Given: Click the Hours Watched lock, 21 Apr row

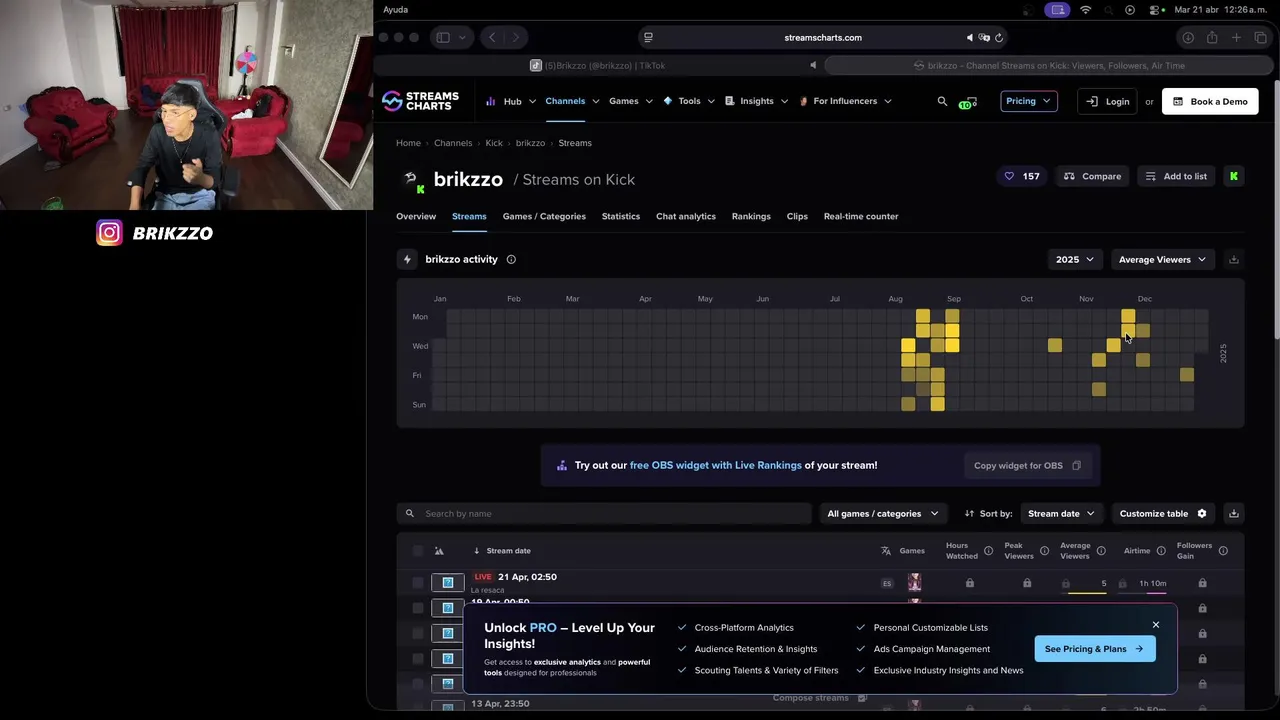Looking at the screenshot, I should click(970, 583).
